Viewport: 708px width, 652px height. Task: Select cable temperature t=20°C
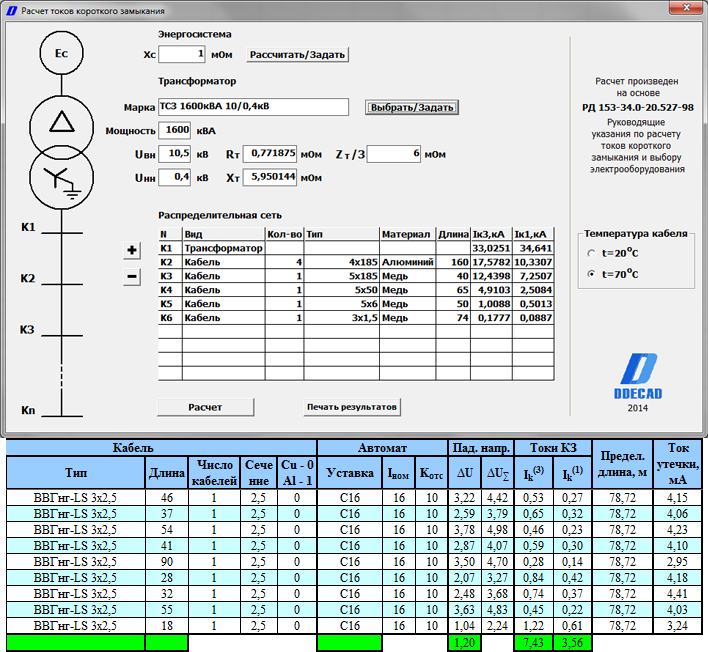[x=592, y=253]
